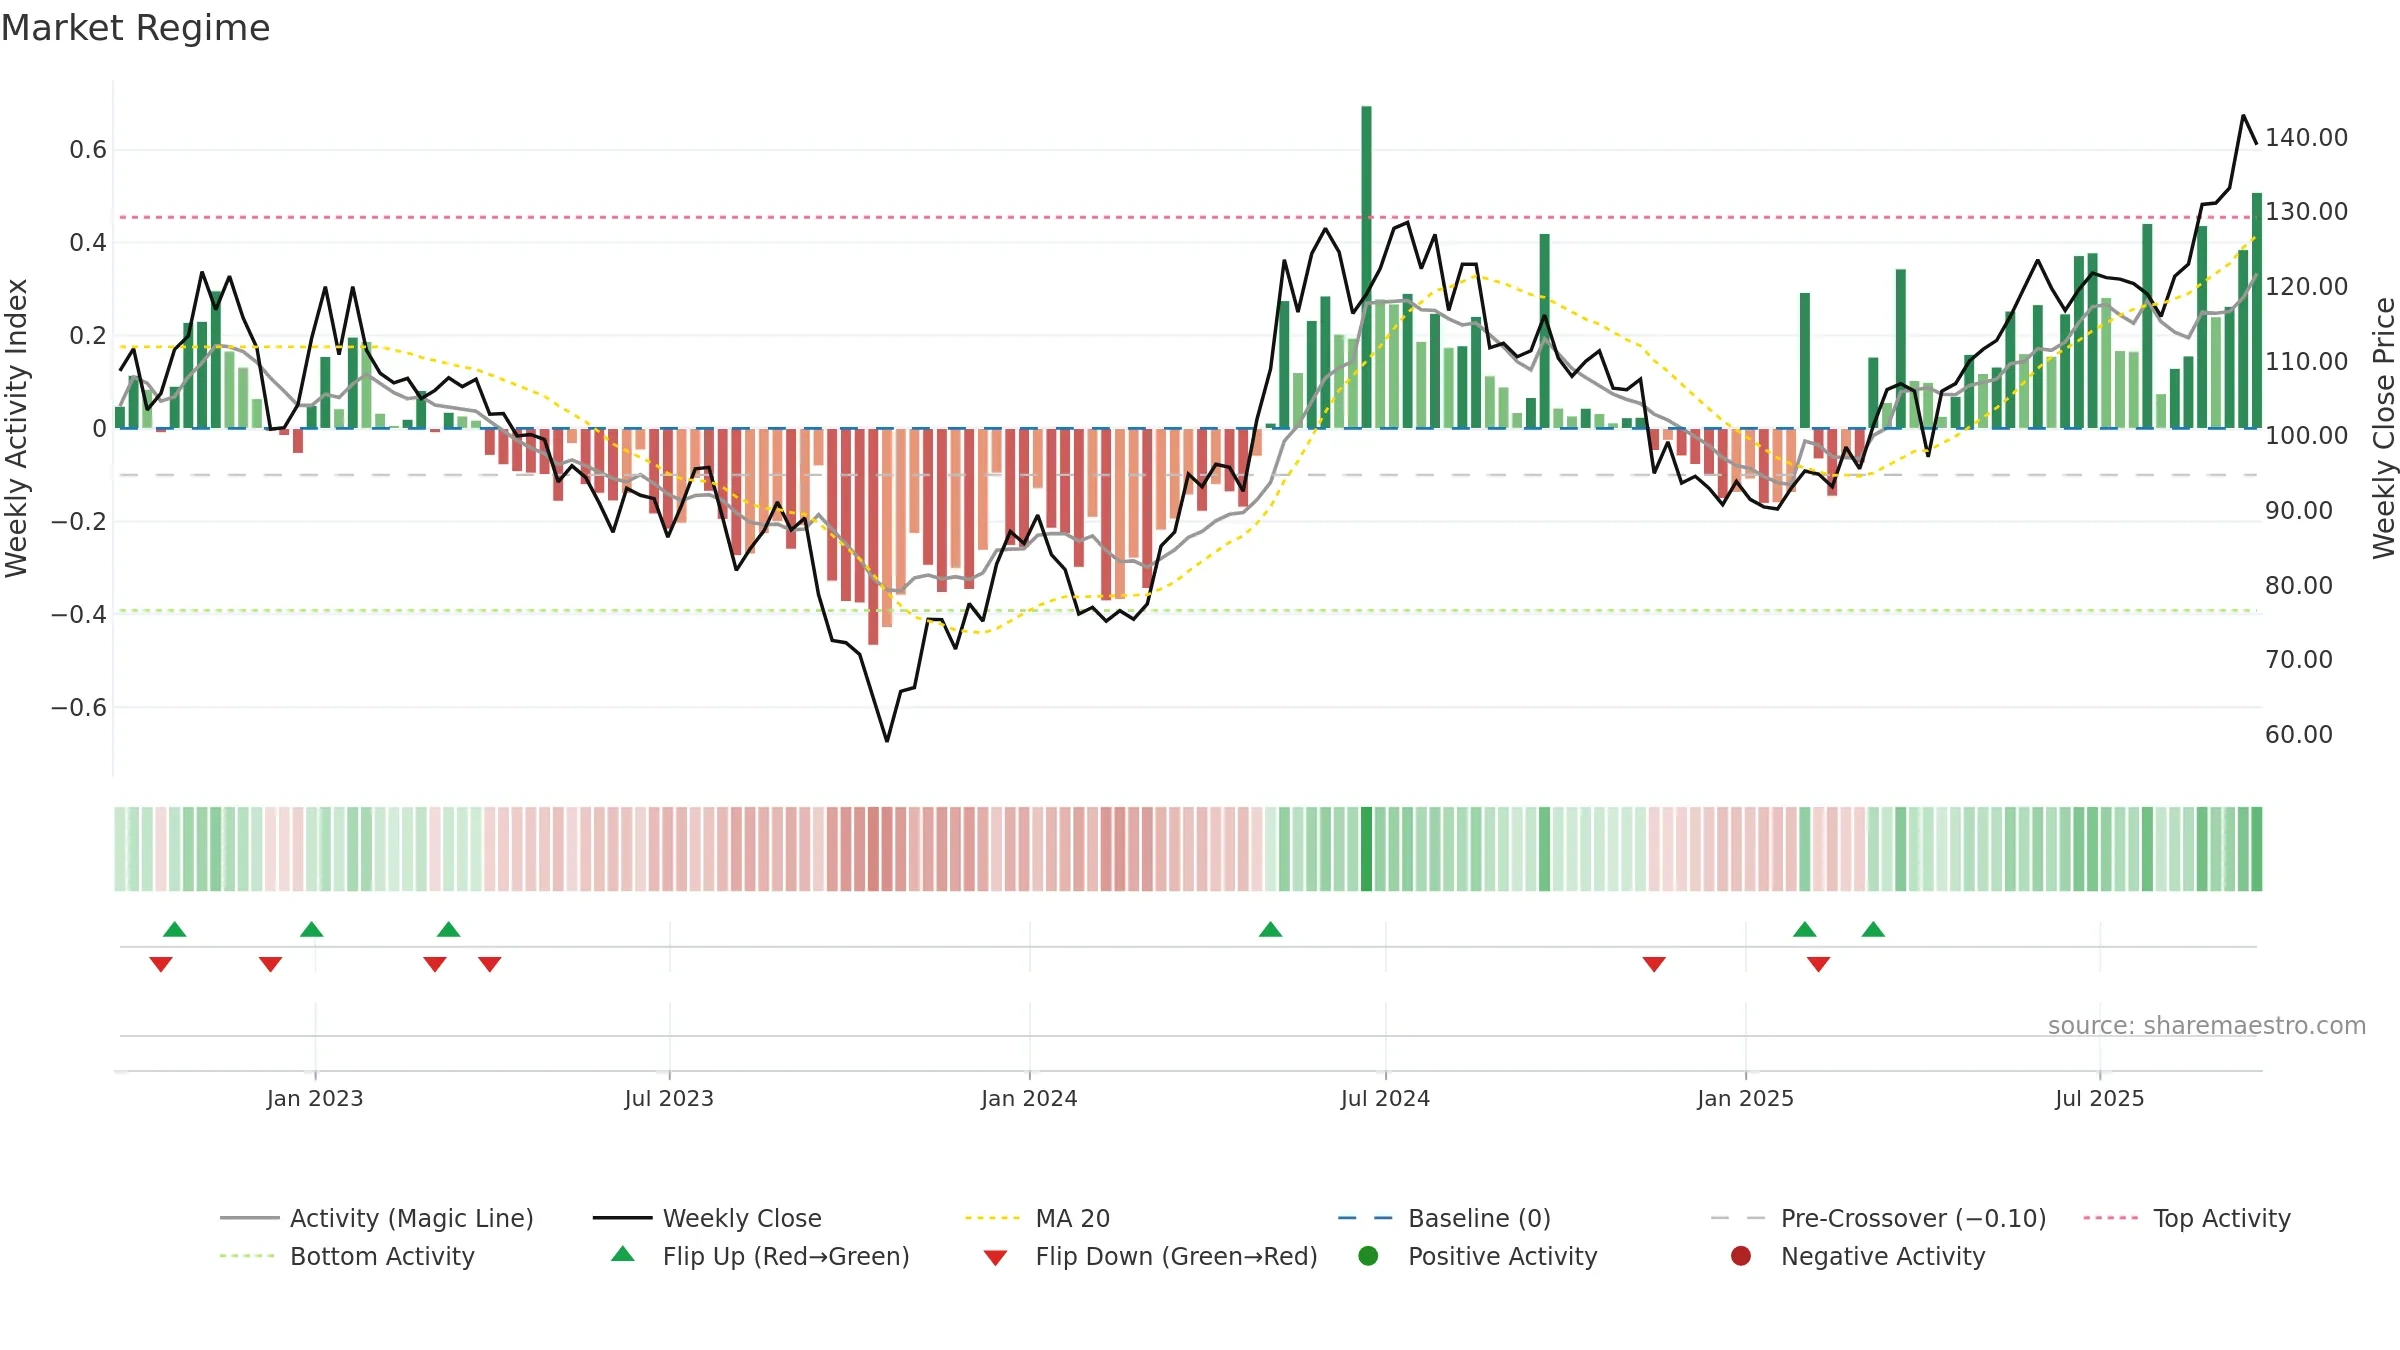Toggle the Flip Down (Green→Red) legend entry
Image resolution: width=2400 pixels, height=1350 pixels.
1150,1256
